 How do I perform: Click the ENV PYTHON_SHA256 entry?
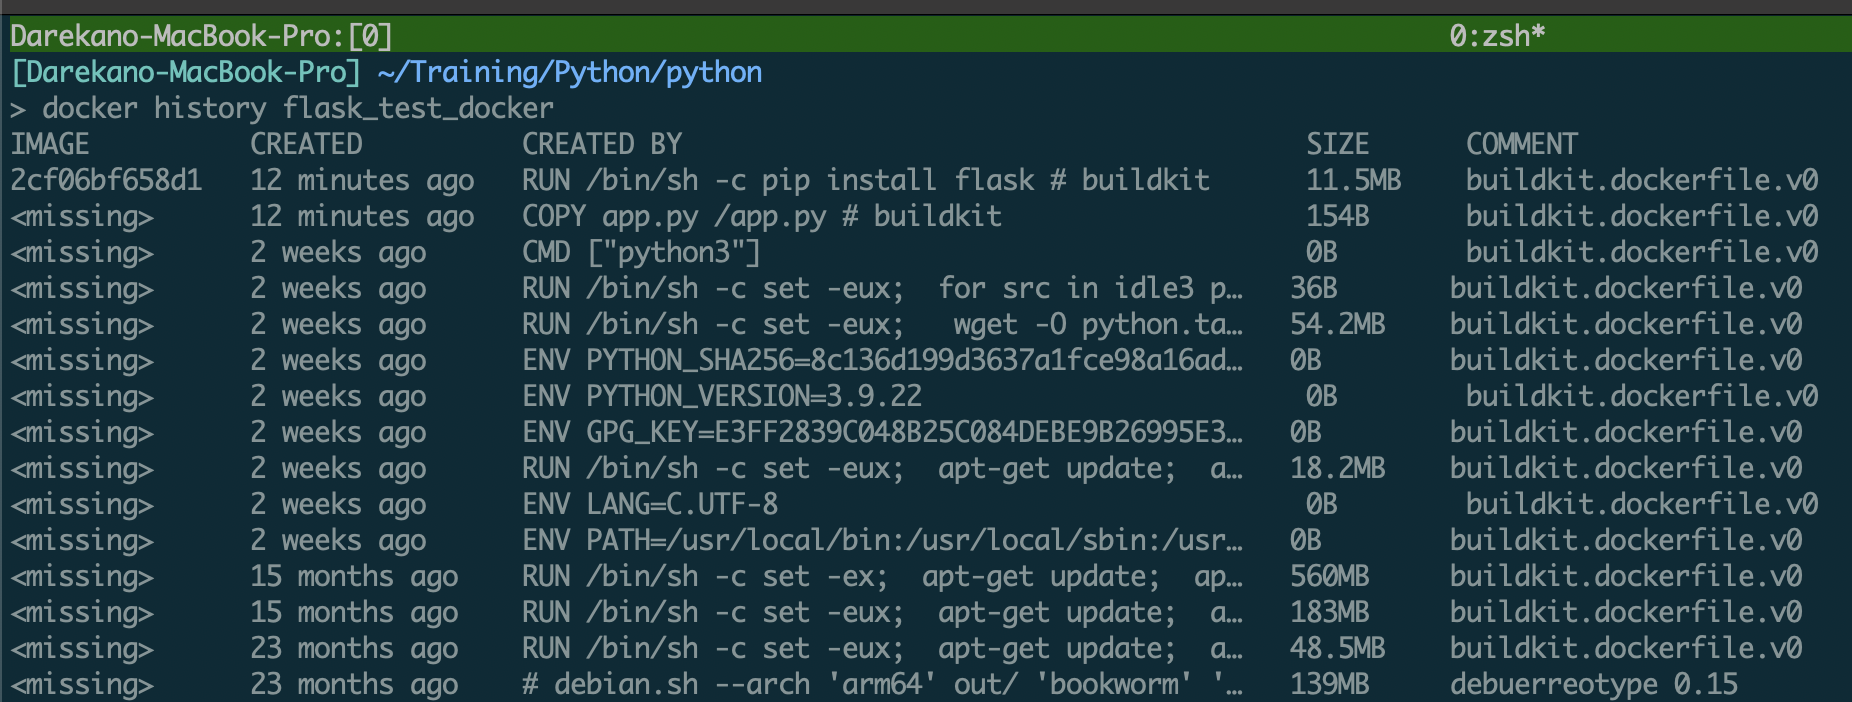click(x=882, y=360)
